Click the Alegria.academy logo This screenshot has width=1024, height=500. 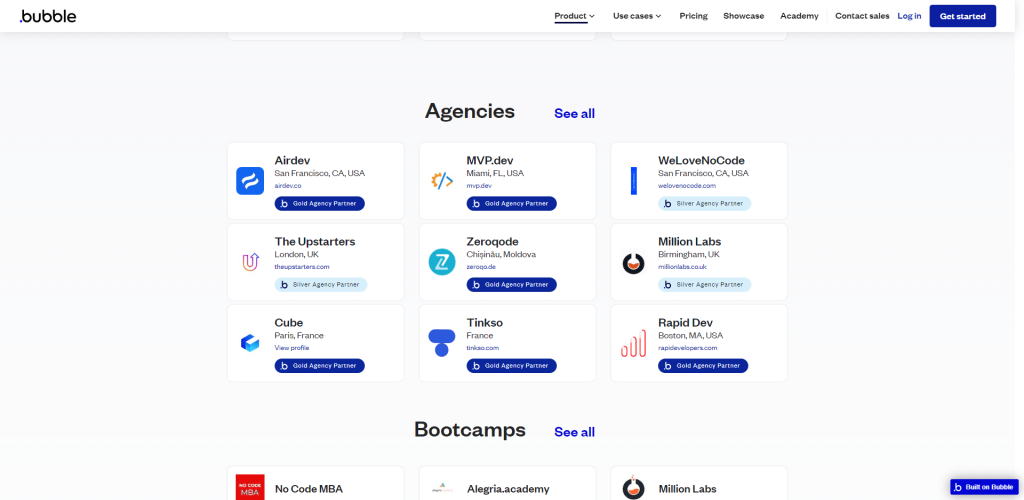click(x=442, y=488)
